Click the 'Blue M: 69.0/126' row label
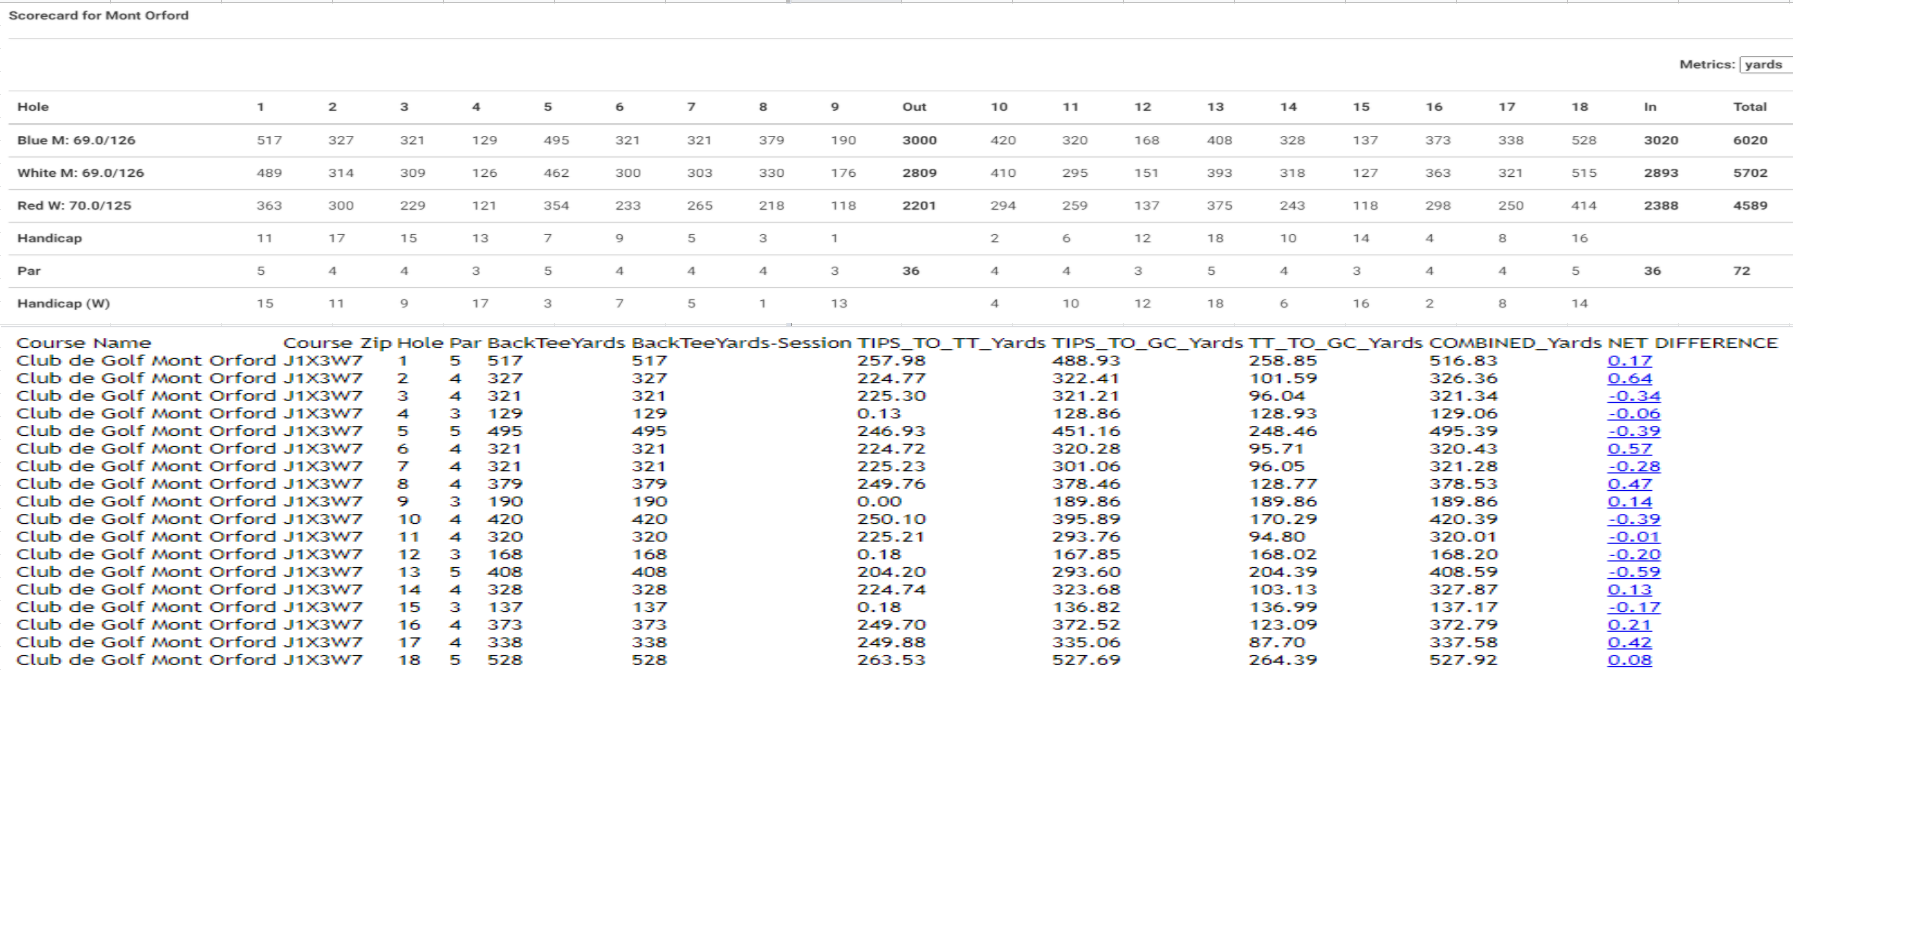Viewport: 1914px width, 935px height. (x=76, y=140)
